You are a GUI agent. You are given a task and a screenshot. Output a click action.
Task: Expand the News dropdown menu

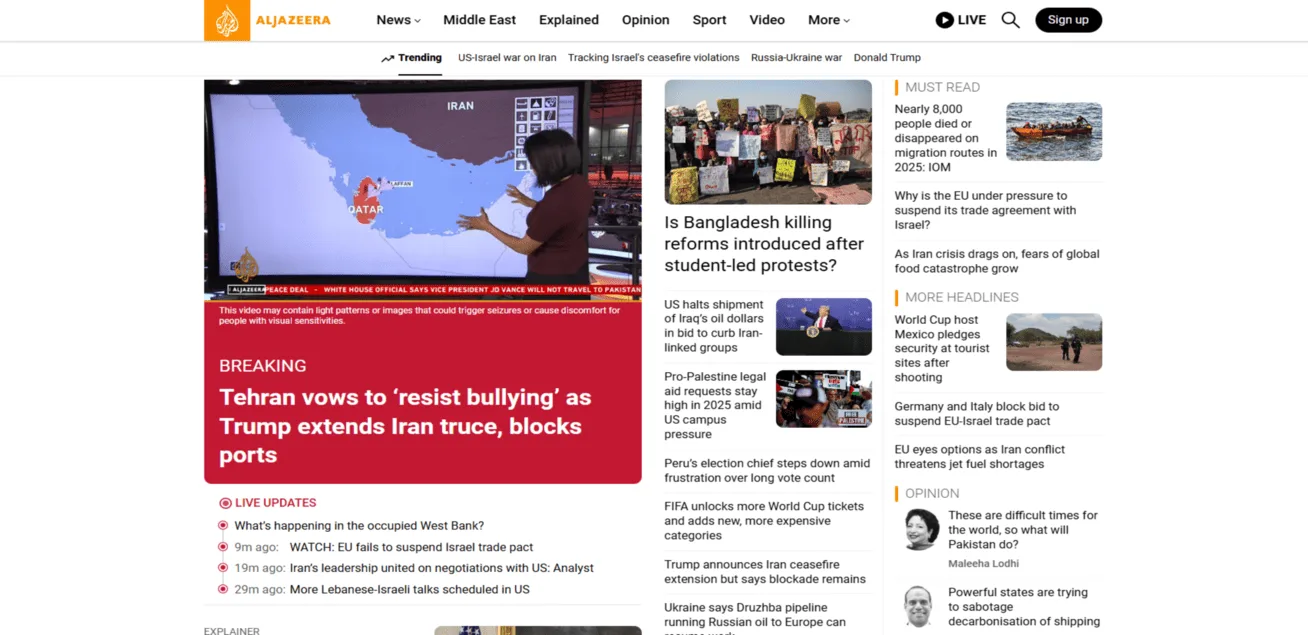point(398,20)
